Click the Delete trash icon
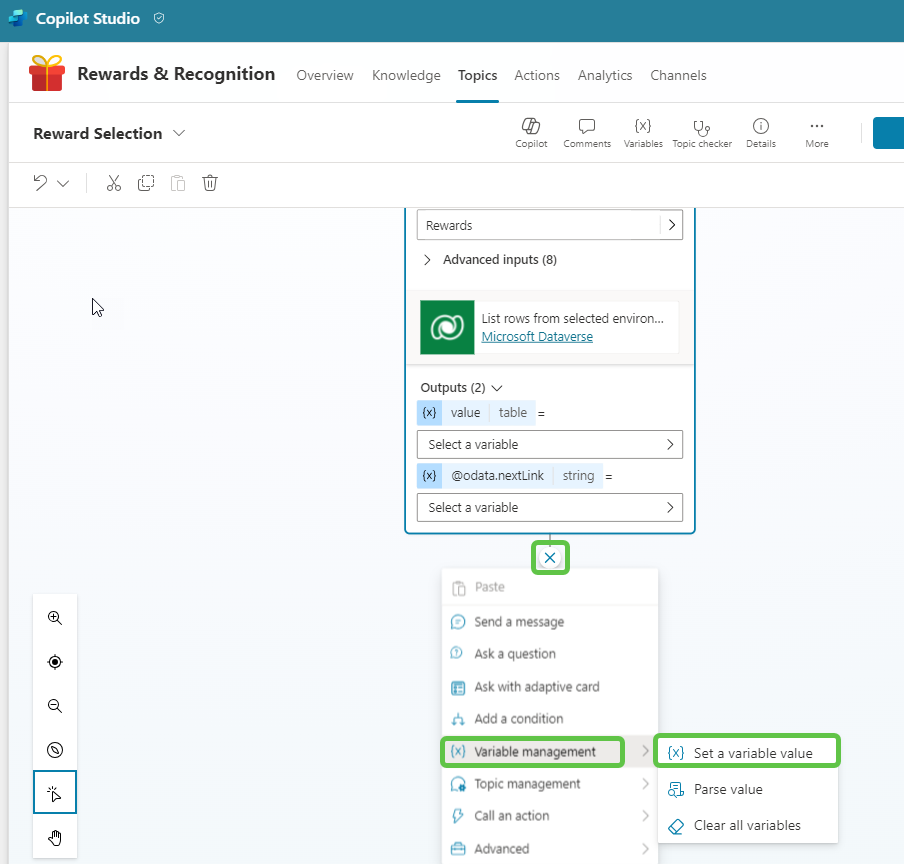 coord(210,183)
